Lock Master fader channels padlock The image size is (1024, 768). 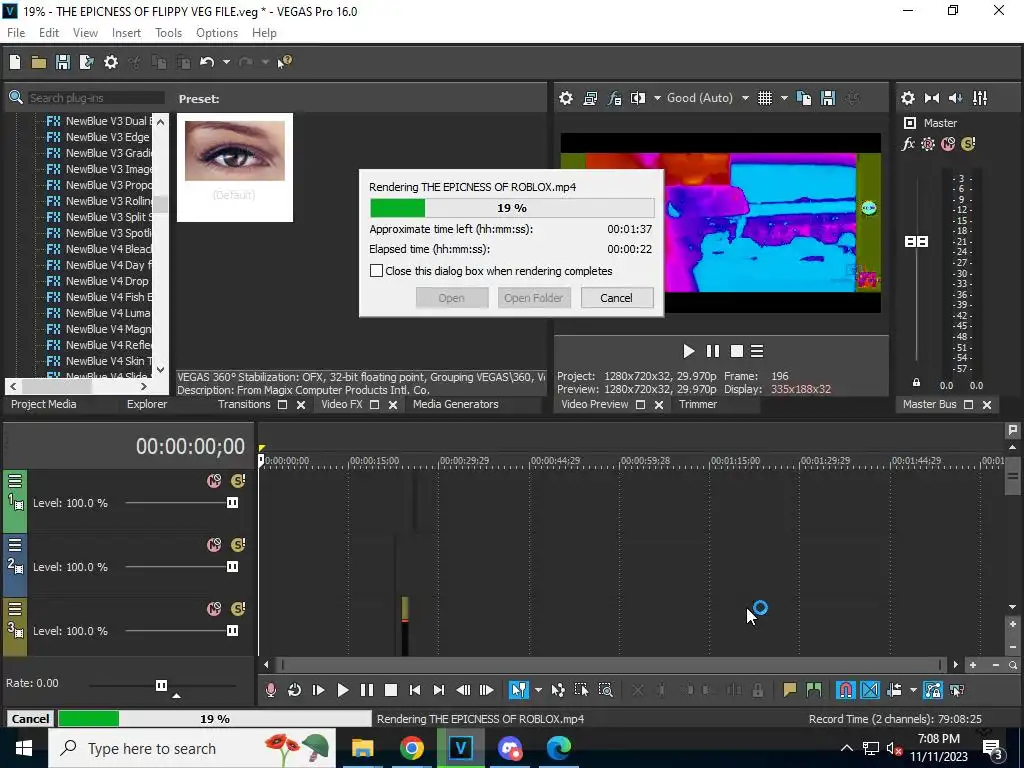[x=916, y=383]
